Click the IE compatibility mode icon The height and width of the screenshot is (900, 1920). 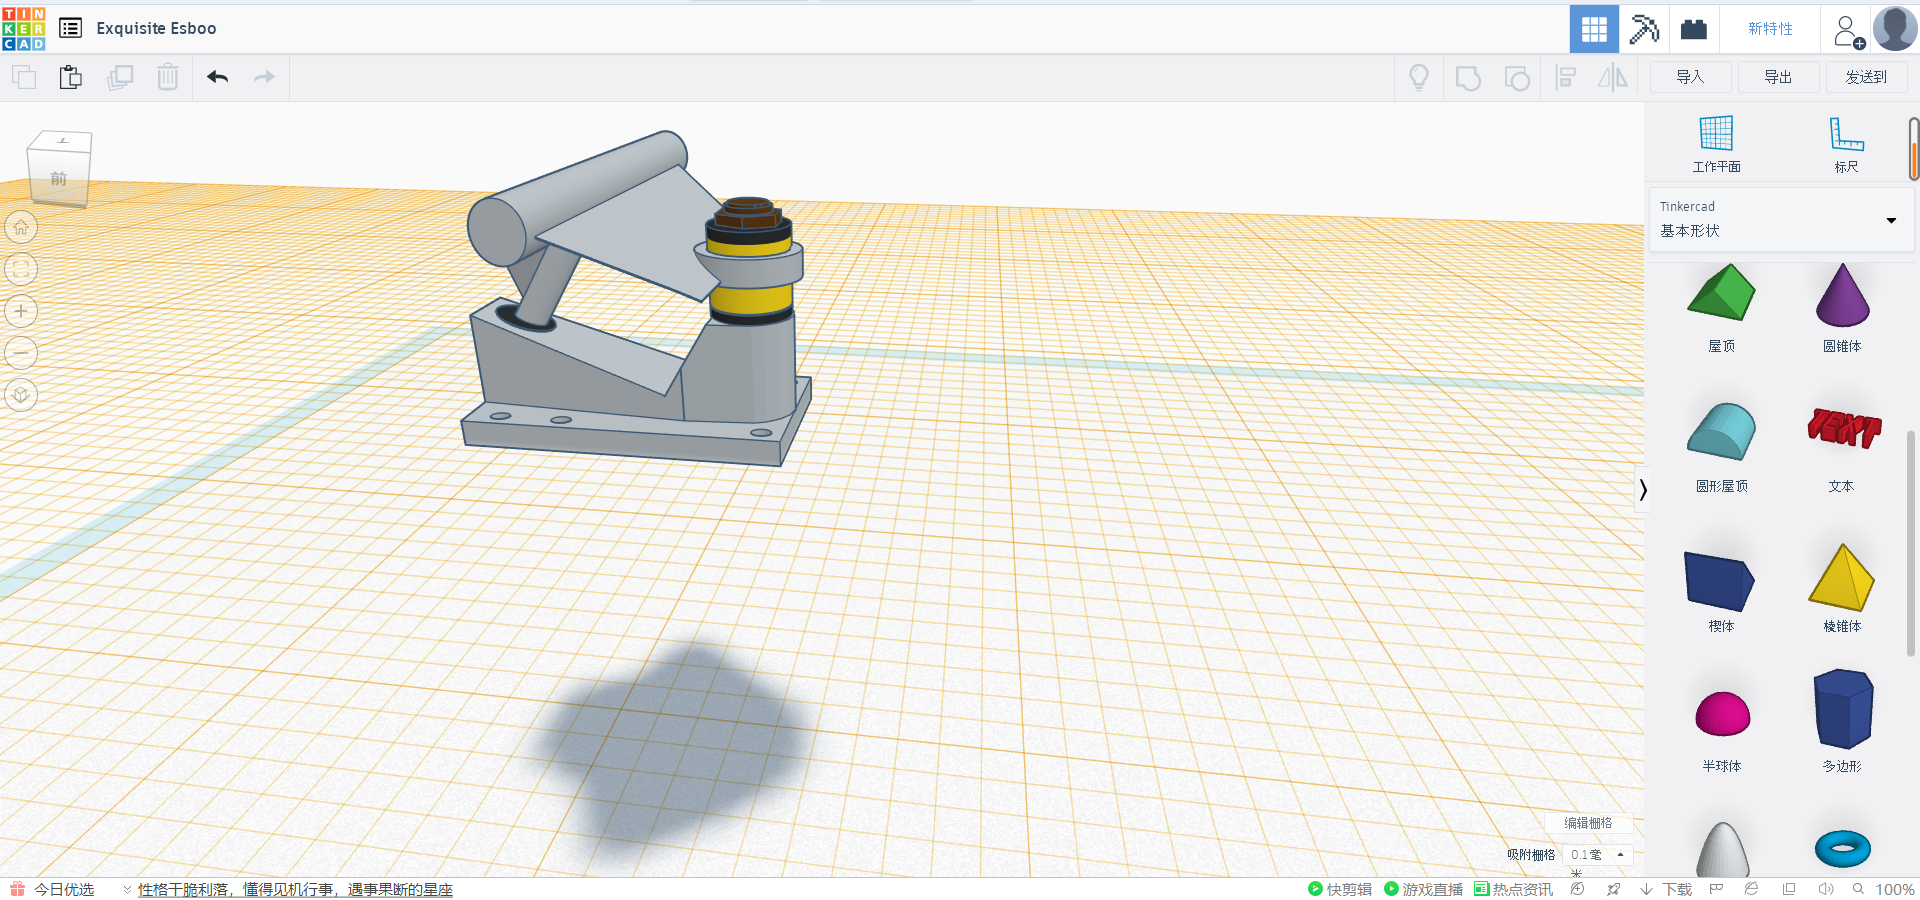[1751, 889]
